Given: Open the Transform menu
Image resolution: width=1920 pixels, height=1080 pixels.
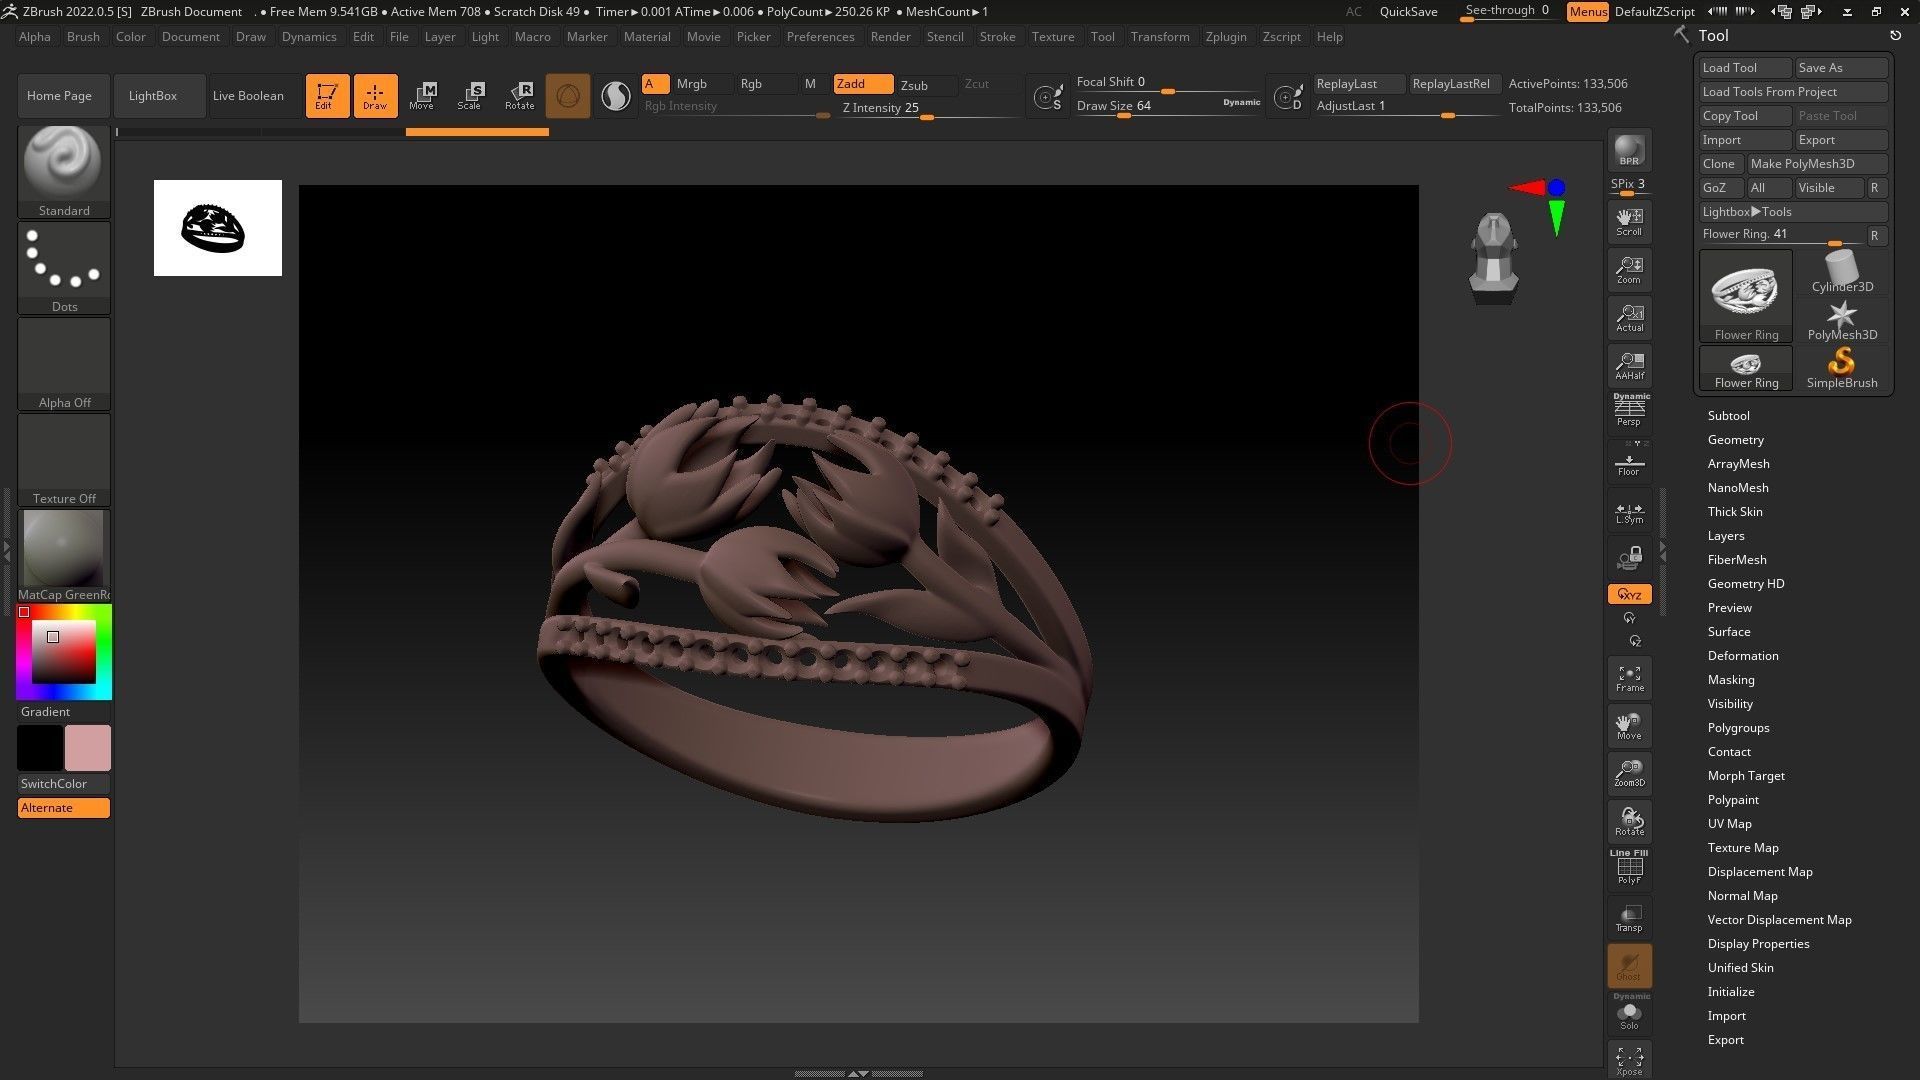Looking at the screenshot, I should point(1159,36).
